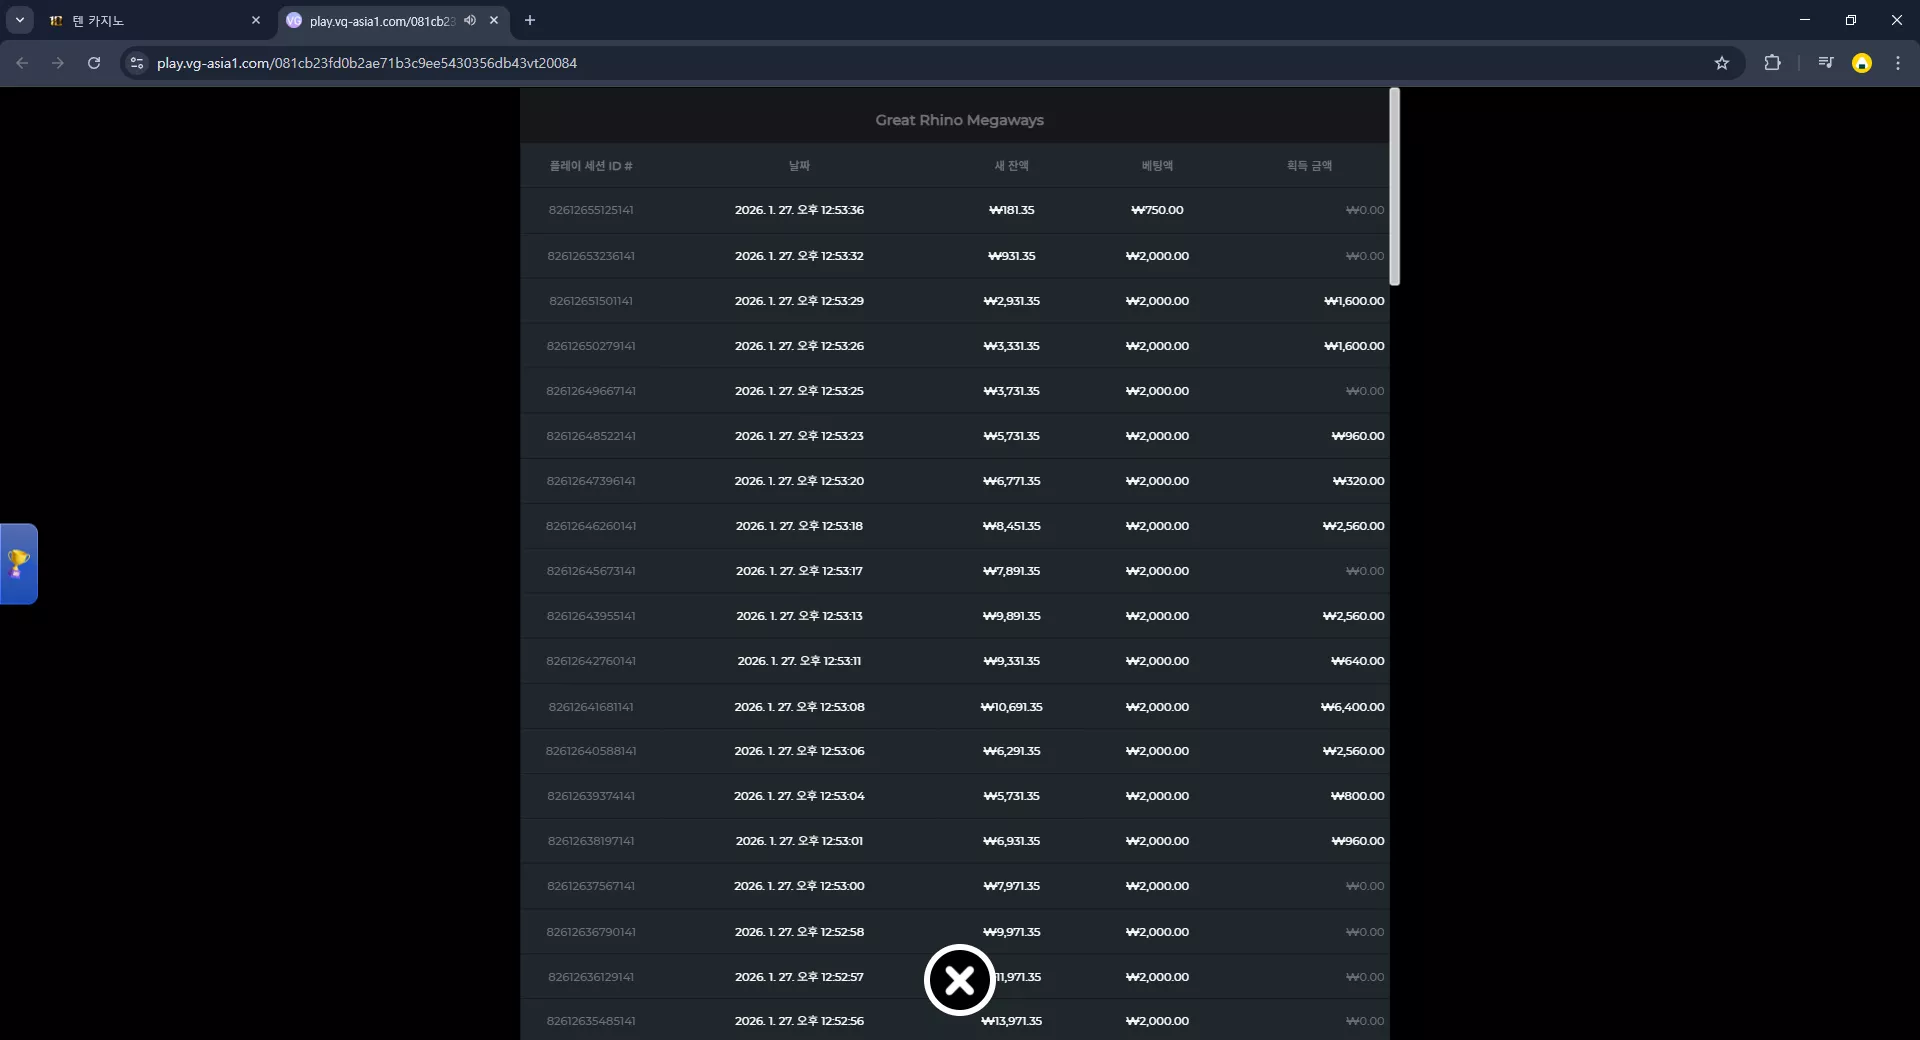Image resolution: width=1920 pixels, height=1040 pixels.
Task: Select the ₩640.00 win amount
Action: click(x=1357, y=661)
